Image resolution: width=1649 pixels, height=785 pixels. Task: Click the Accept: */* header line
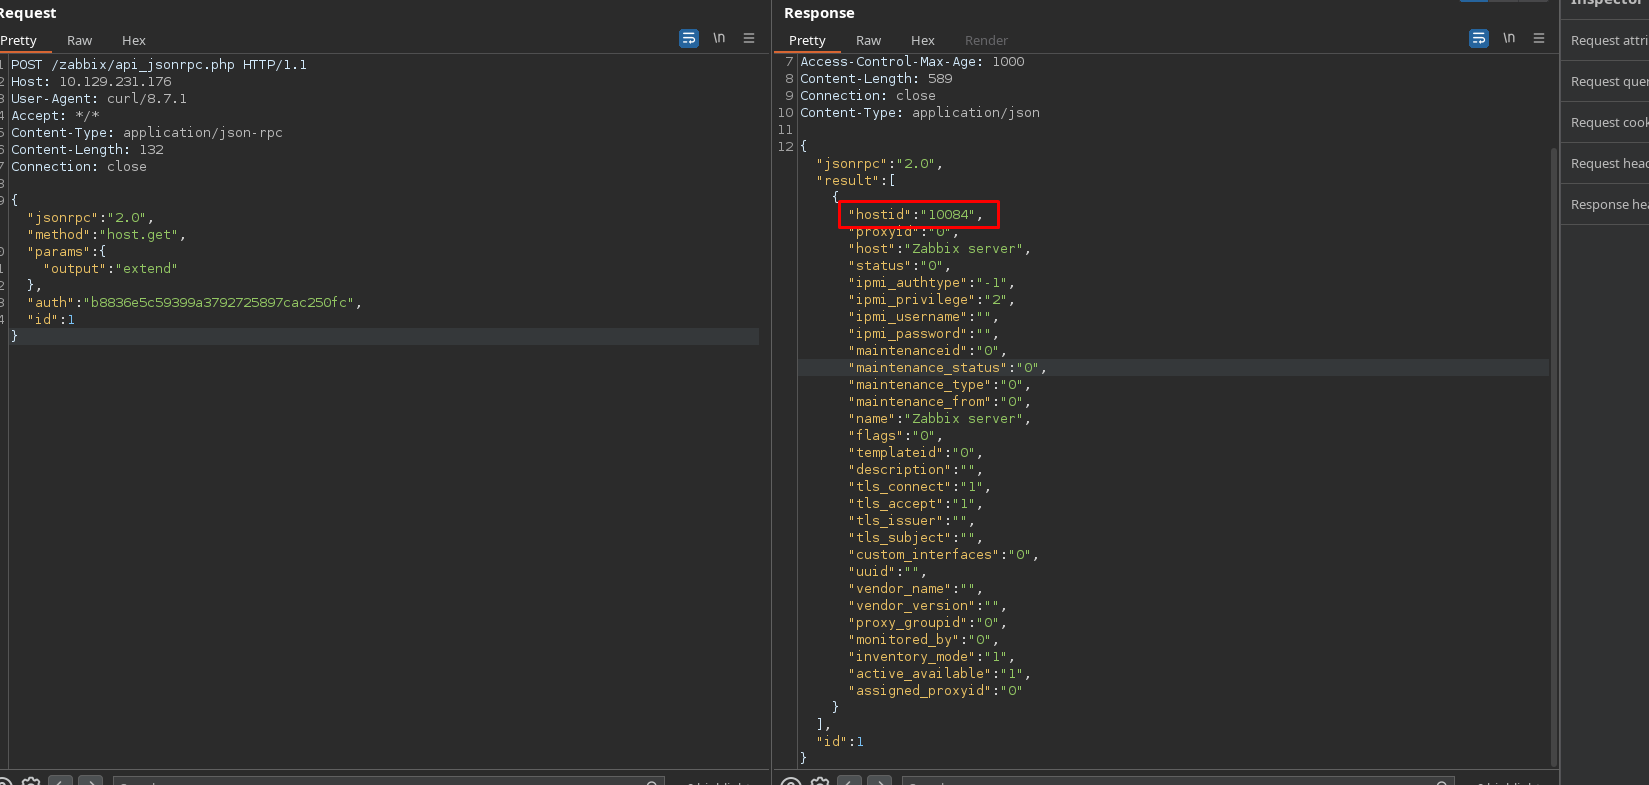55,115
